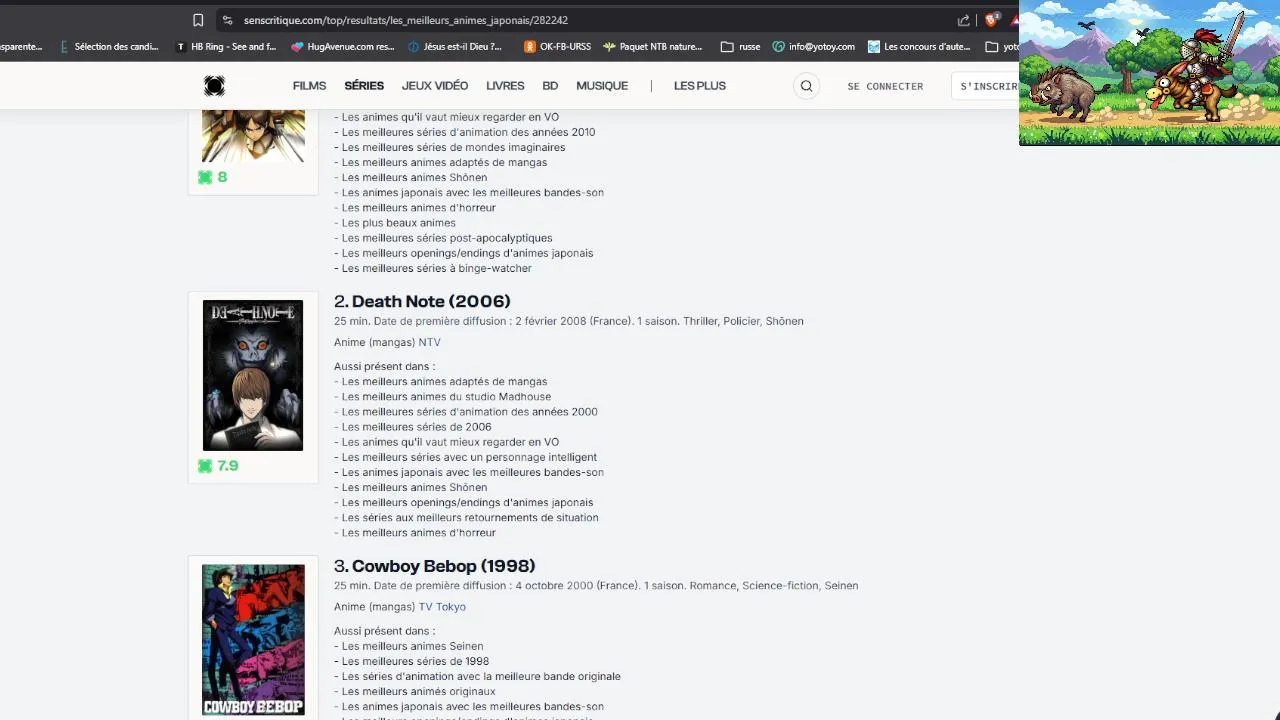Image resolution: width=1280 pixels, height=720 pixels.
Task: Open the 'Les concours d'aute...' bookmark
Action: 918,46
